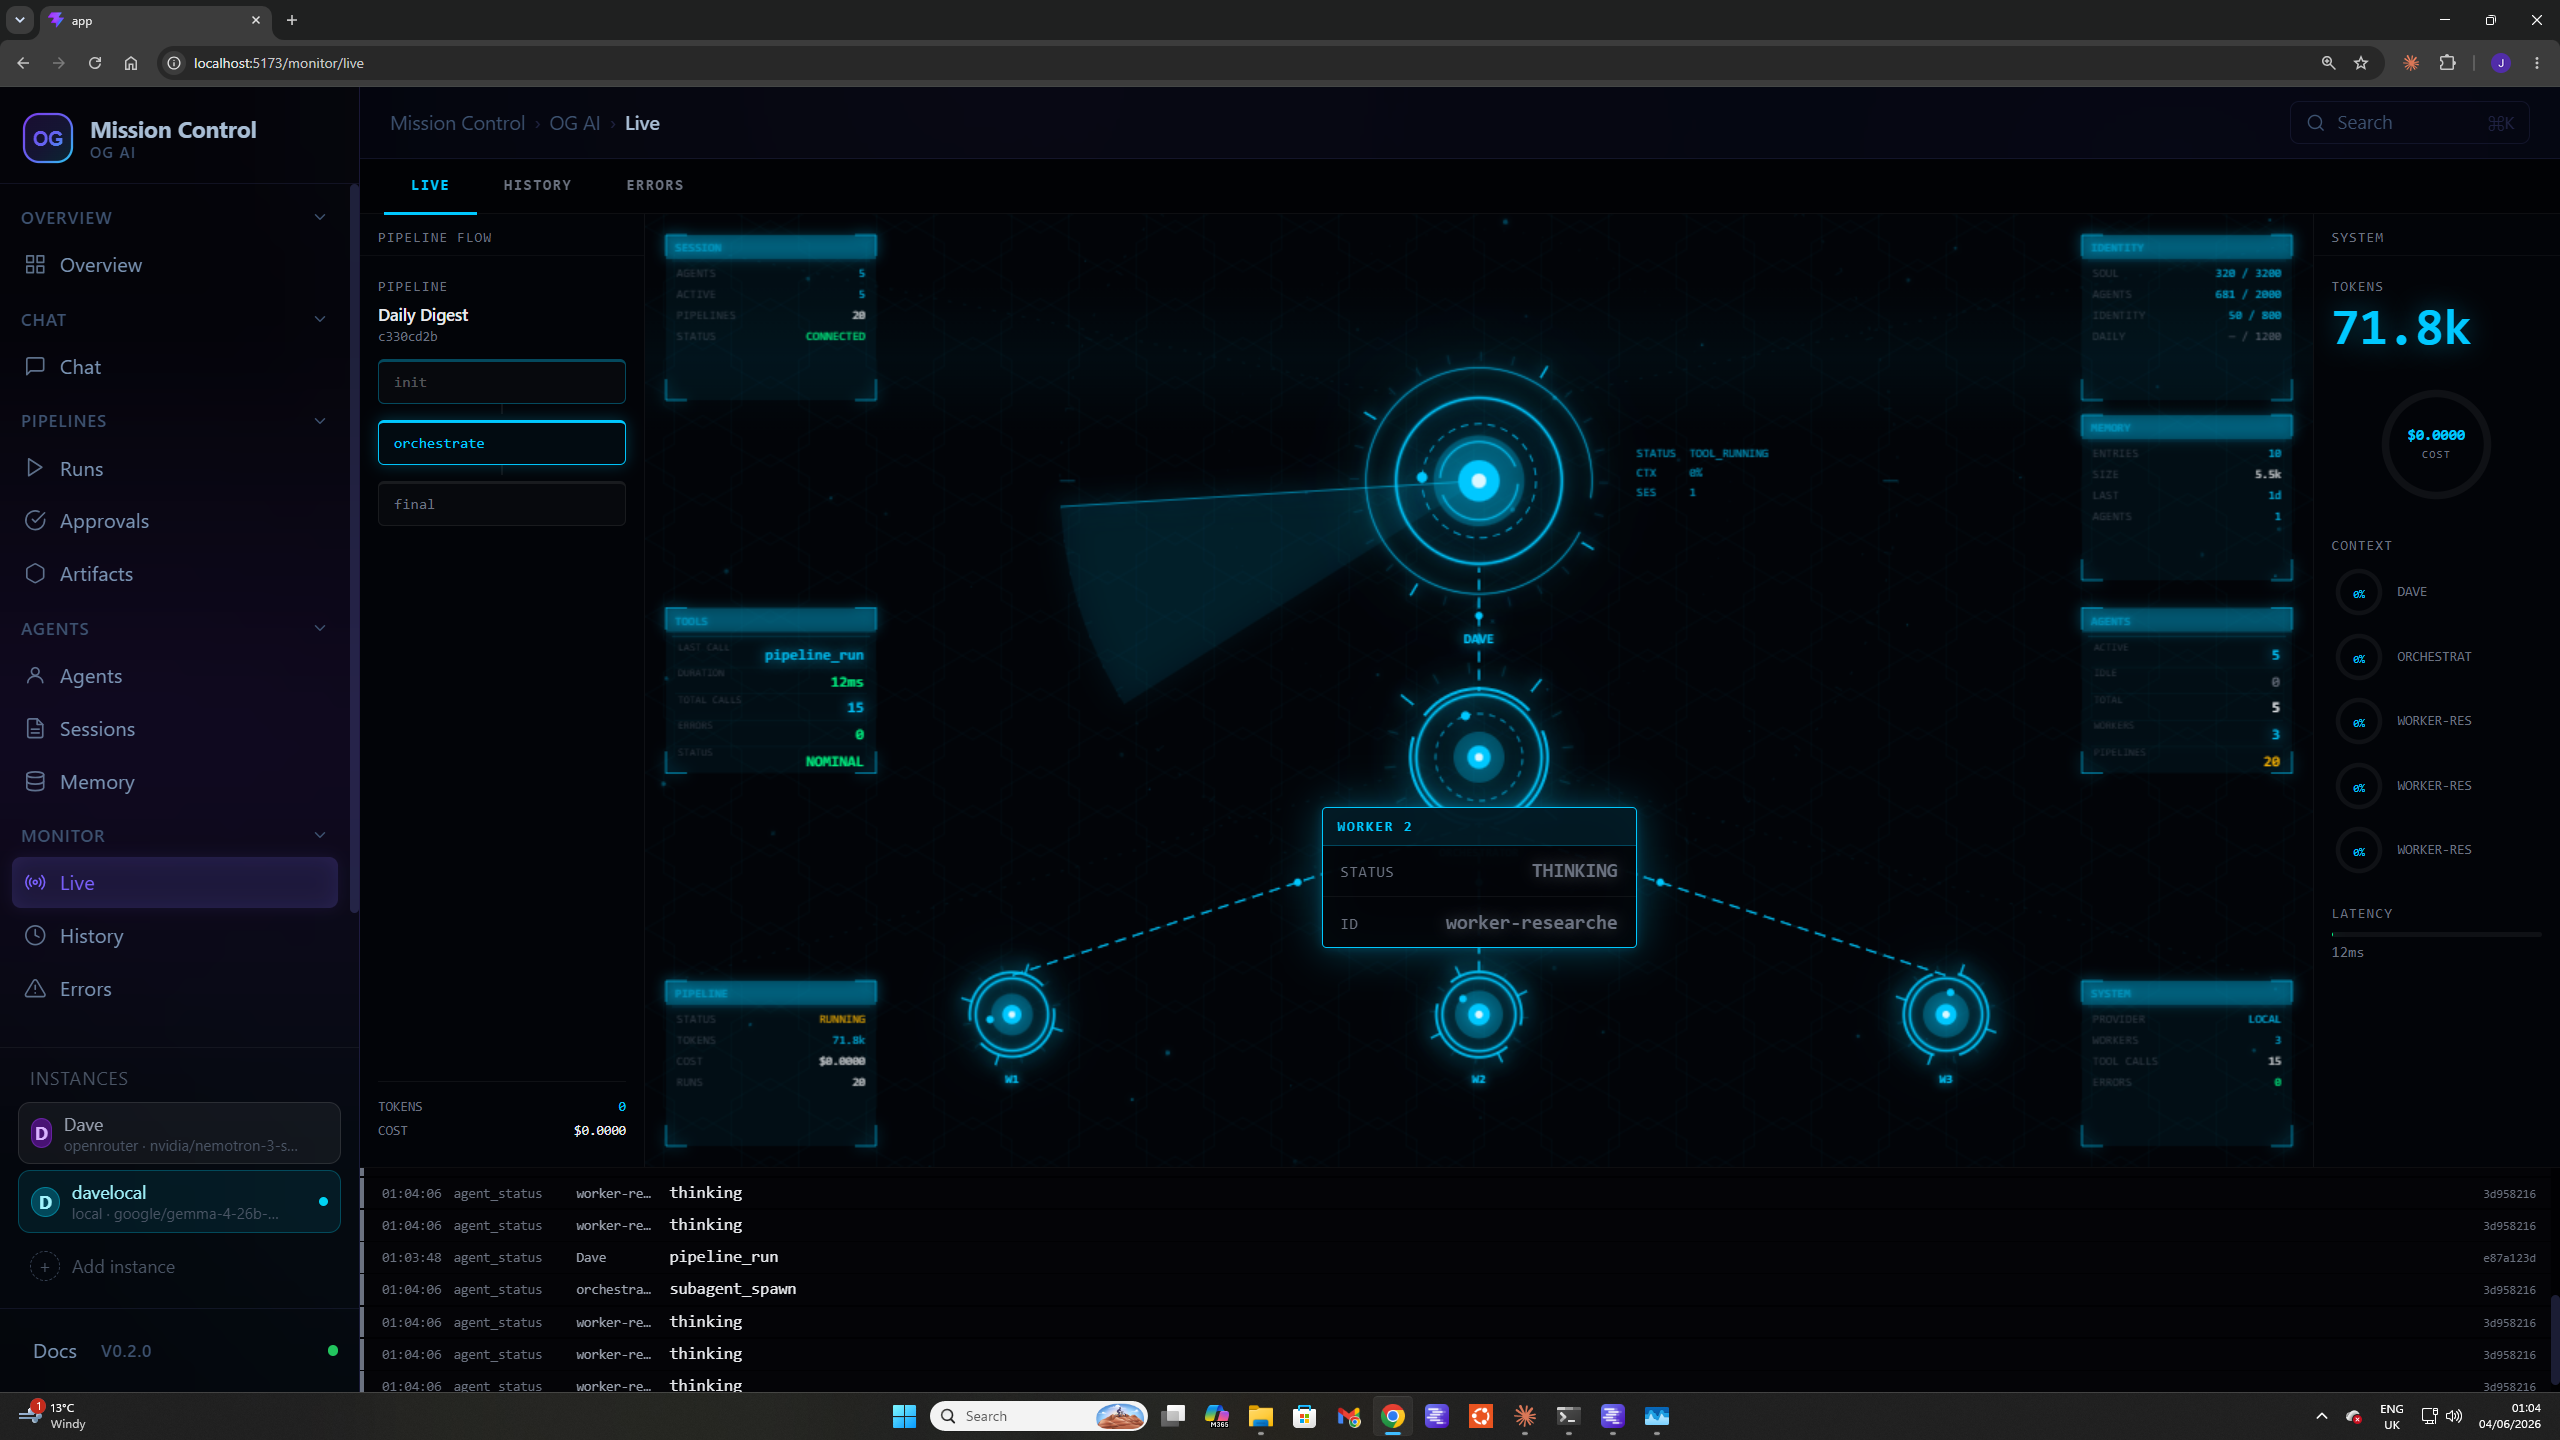Open the Windows Start menu

904,1416
